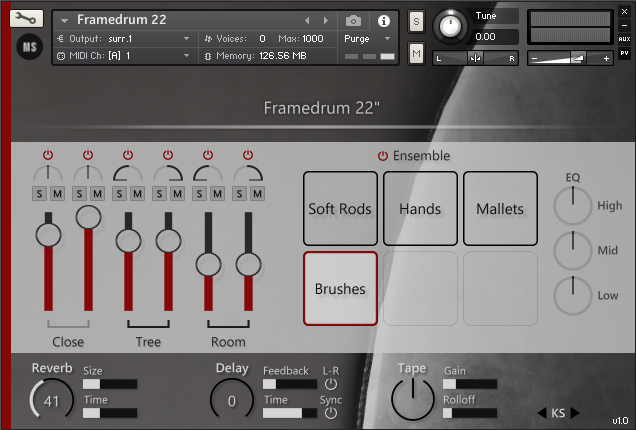Click the EQ High knob

(572, 206)
